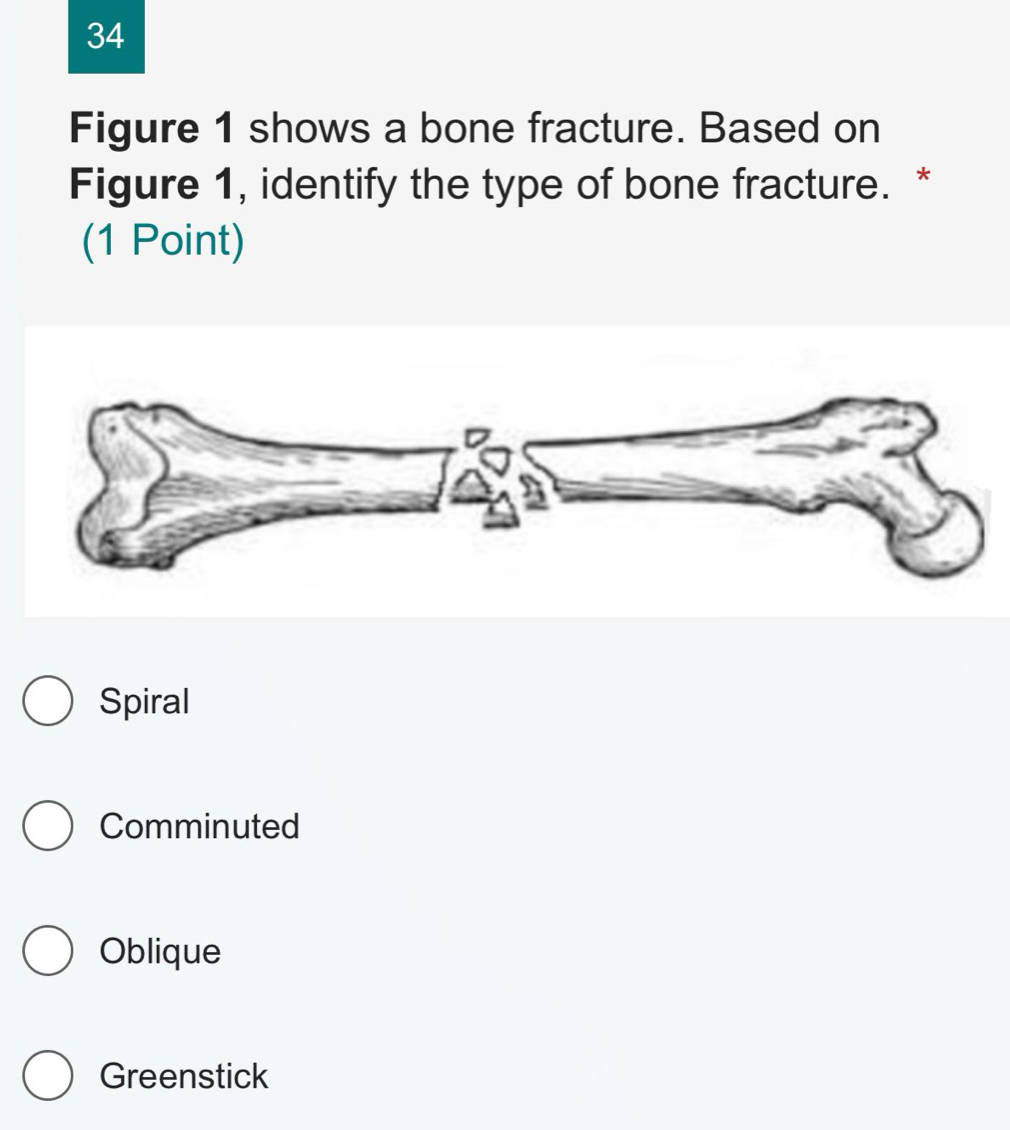Click the words "shows a bone fracture"

[x=565, y=129]
